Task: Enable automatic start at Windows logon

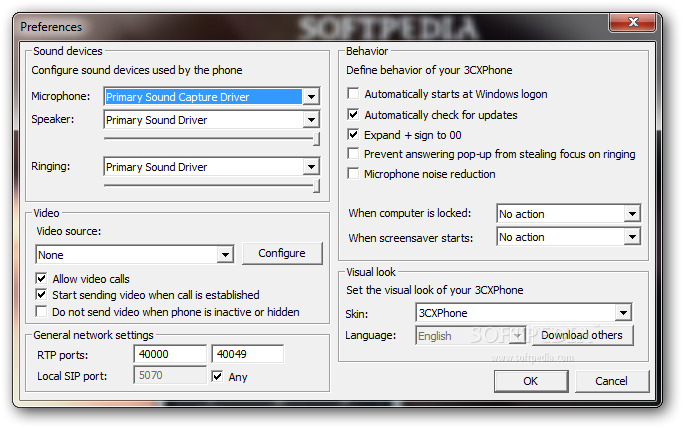Action: click(353, 94)
